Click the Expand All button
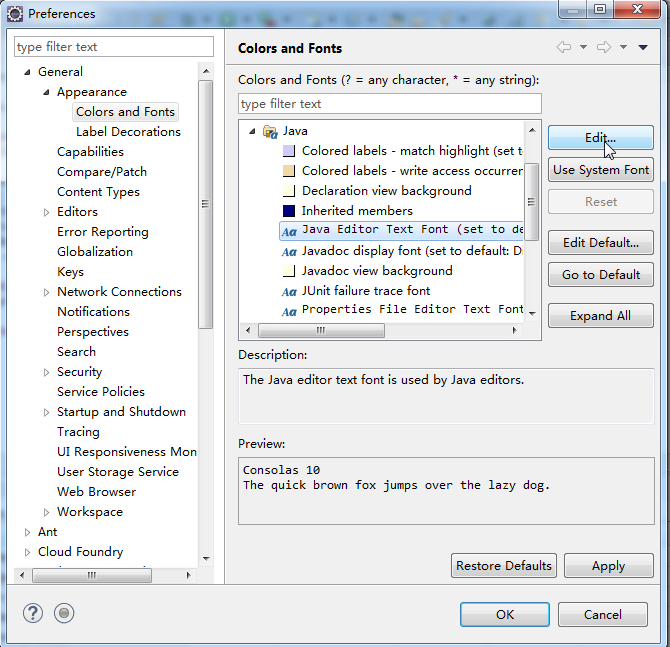 pos(601,316)
